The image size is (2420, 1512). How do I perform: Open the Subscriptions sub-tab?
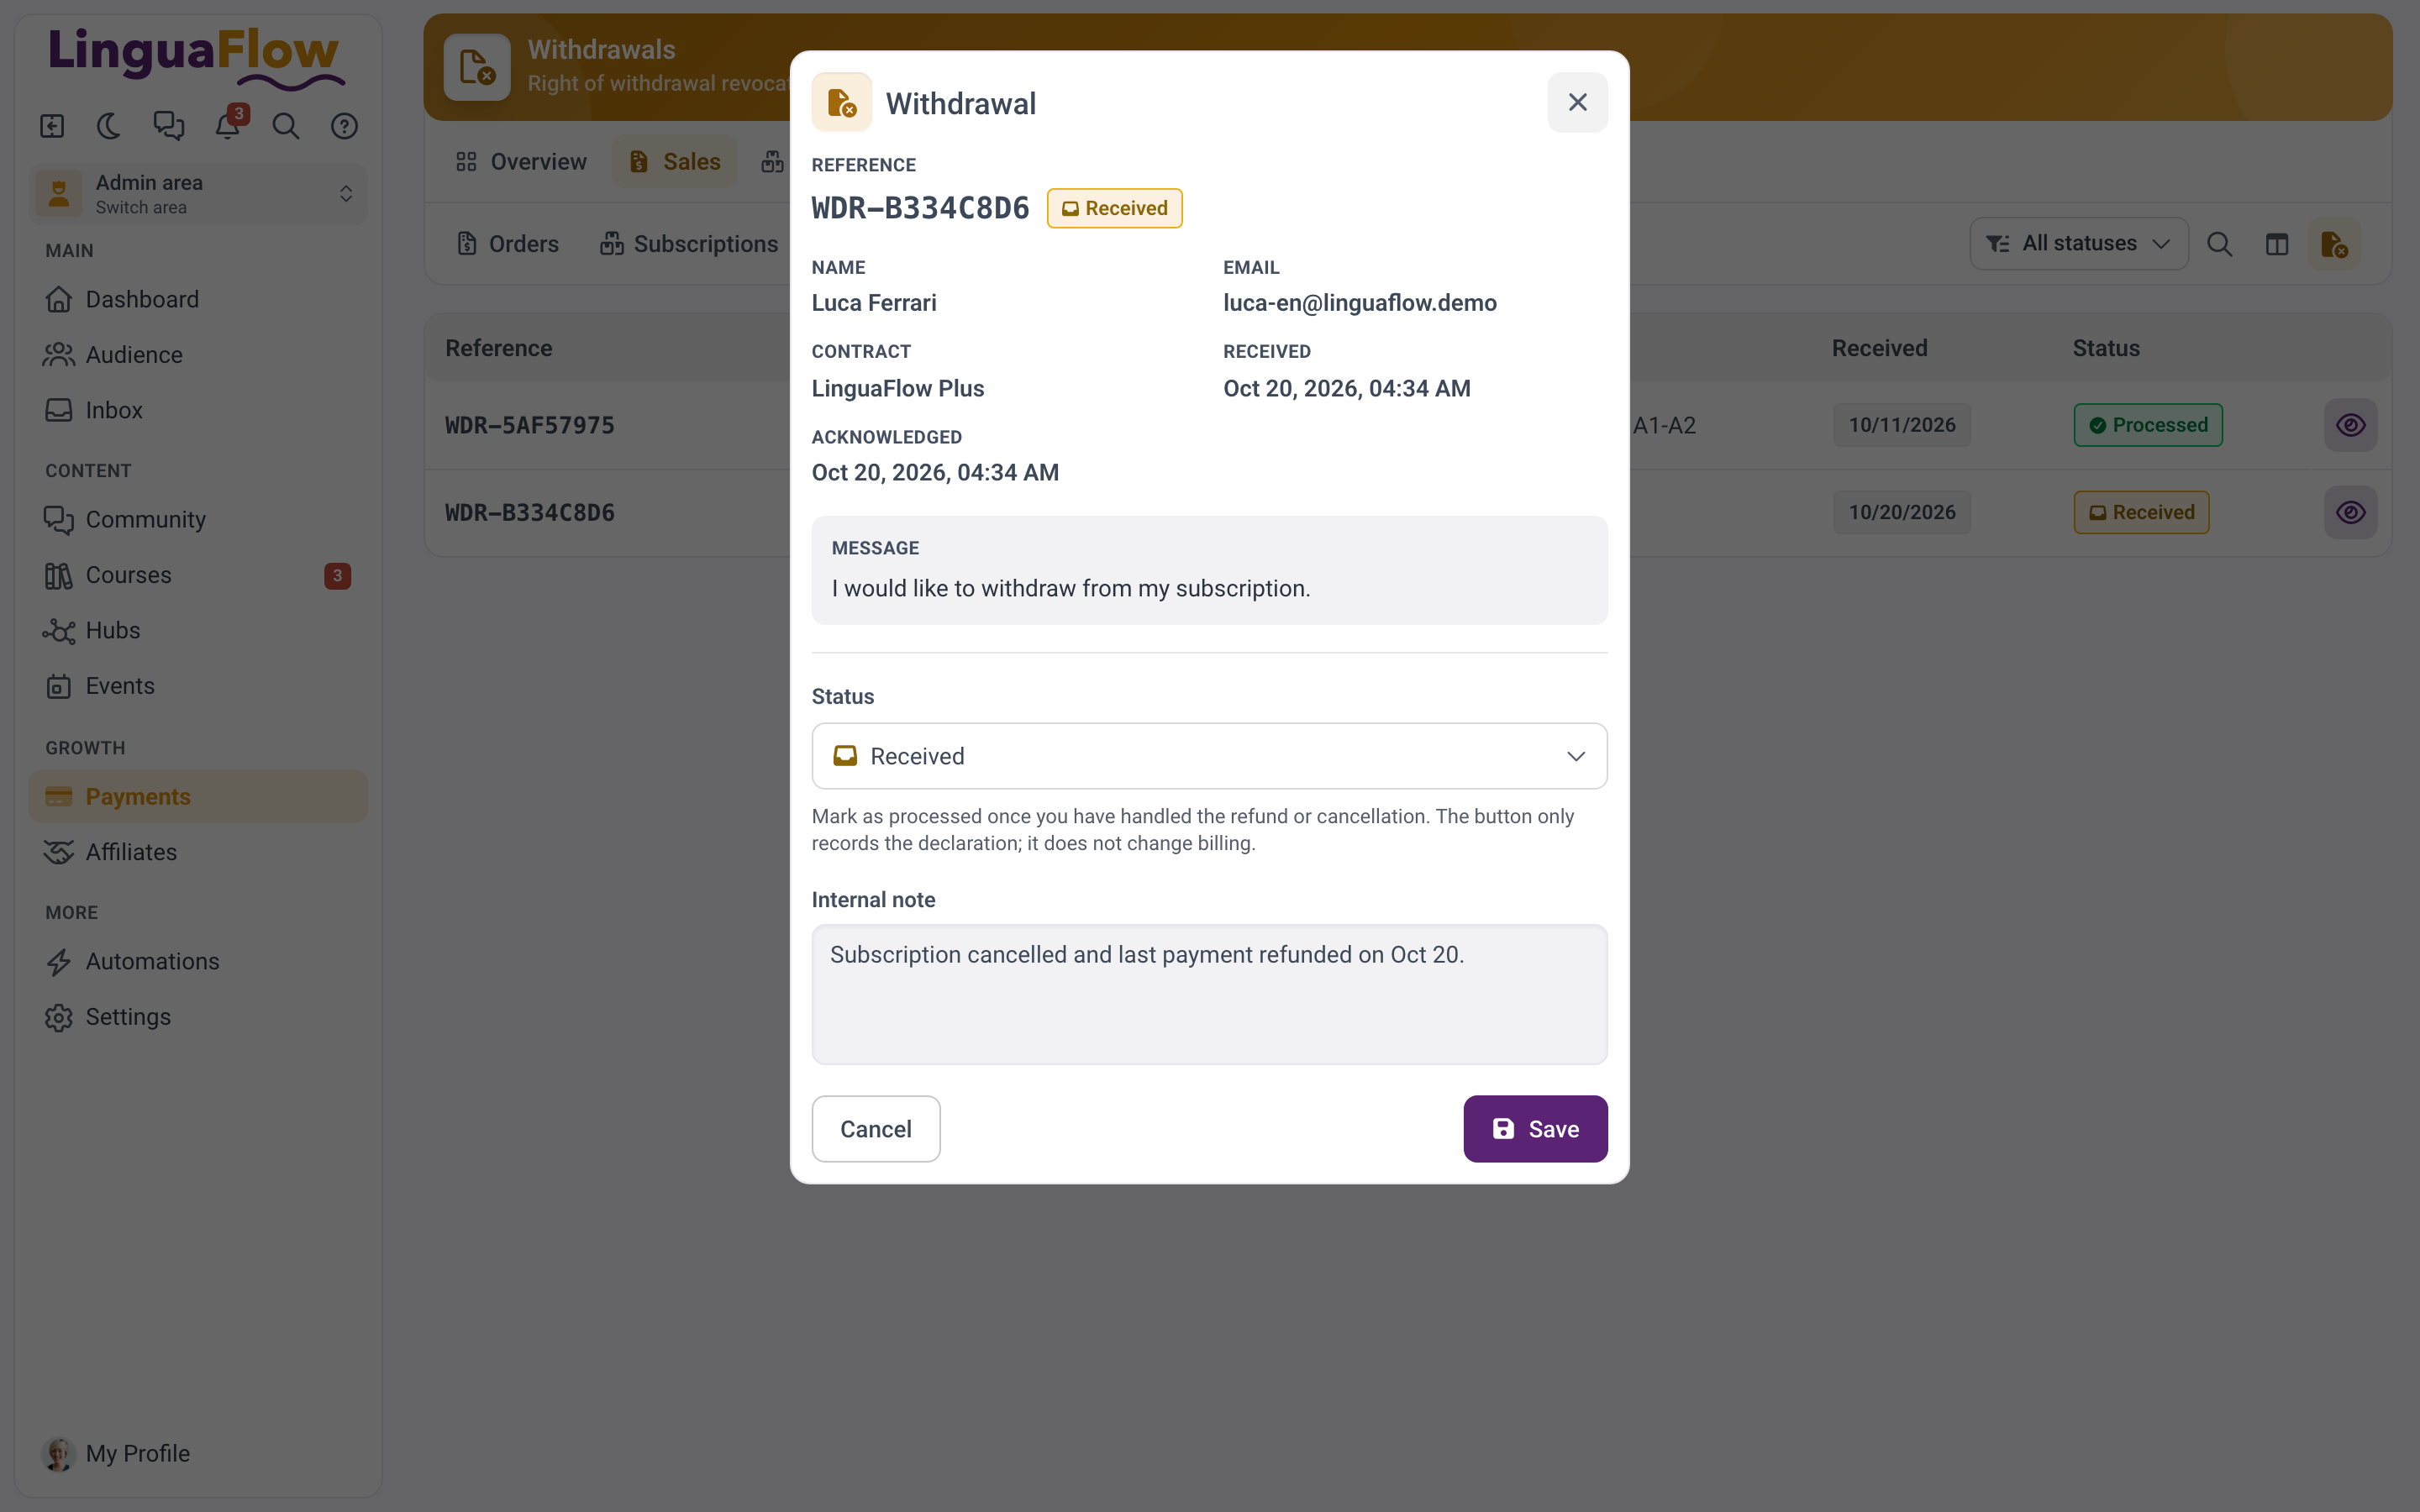[x=688, y=244]
